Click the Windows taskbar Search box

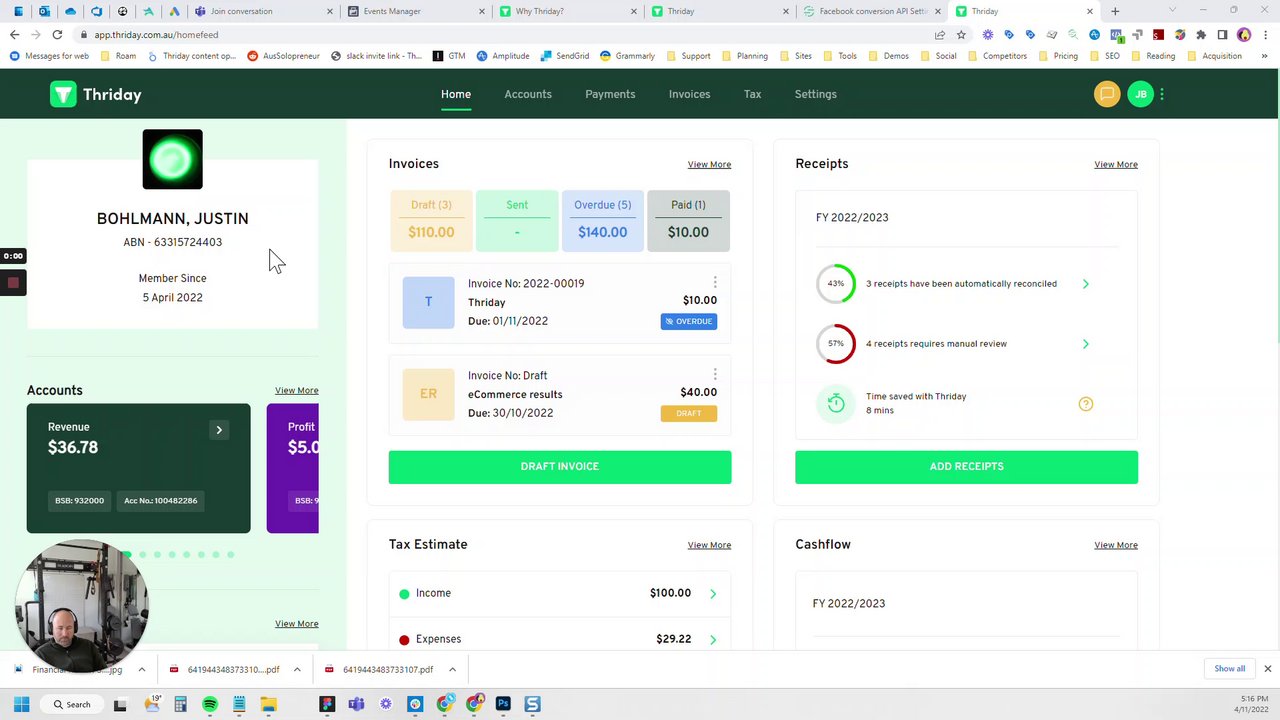pyautogui.click(x=72, y=704)
